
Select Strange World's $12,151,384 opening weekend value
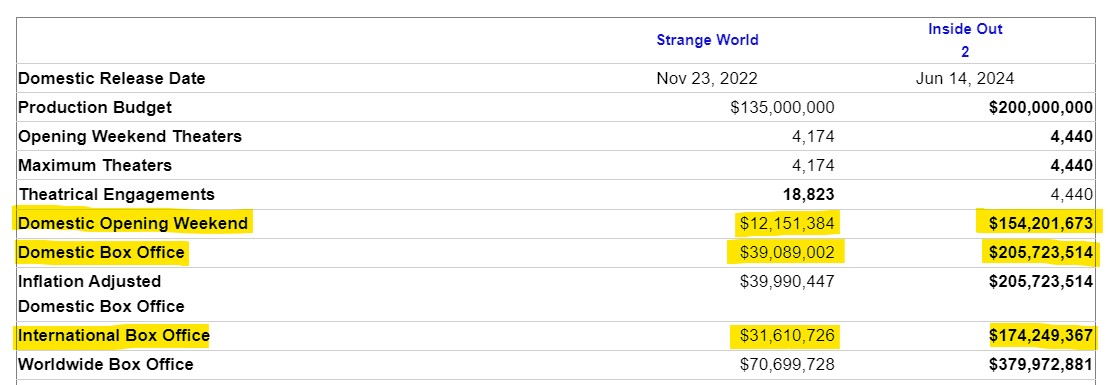click(x=787, y=223)
